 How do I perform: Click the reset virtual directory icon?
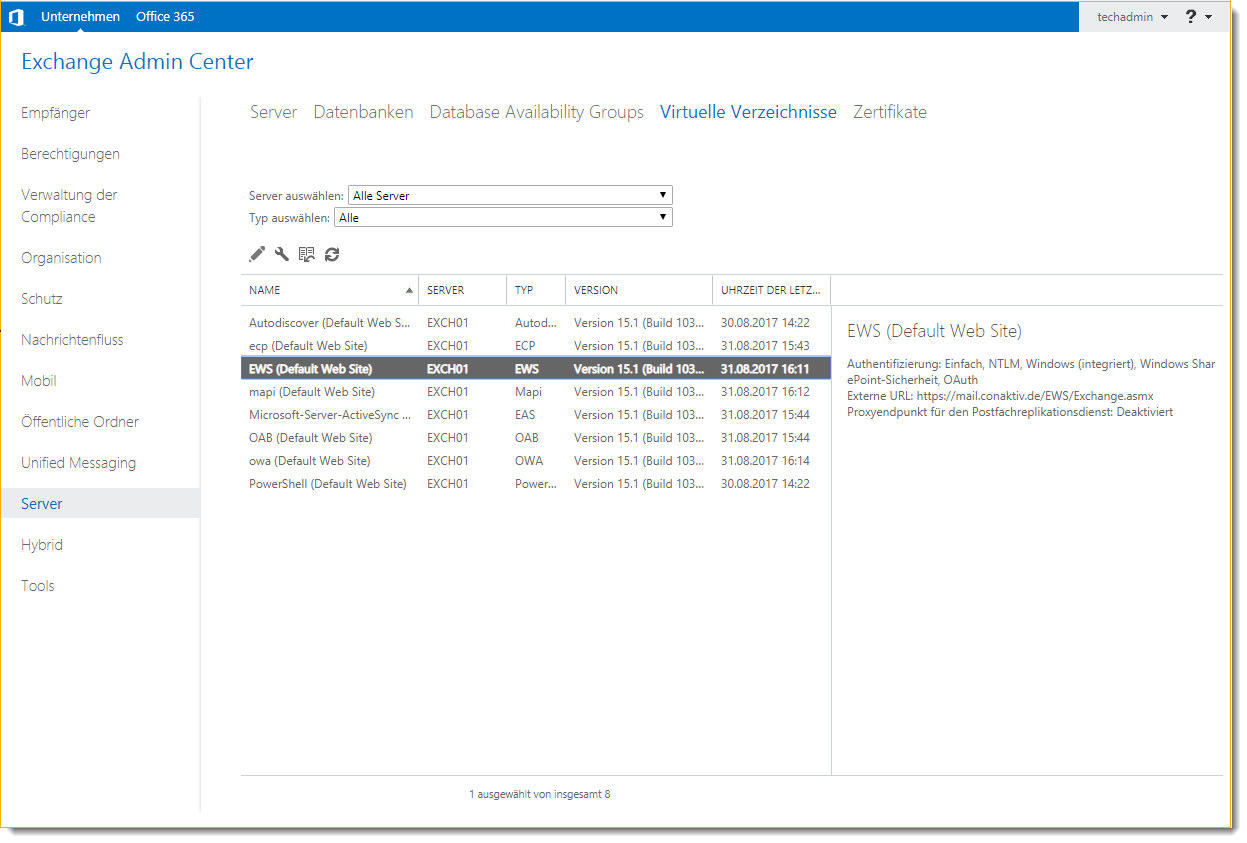[307, 254]
